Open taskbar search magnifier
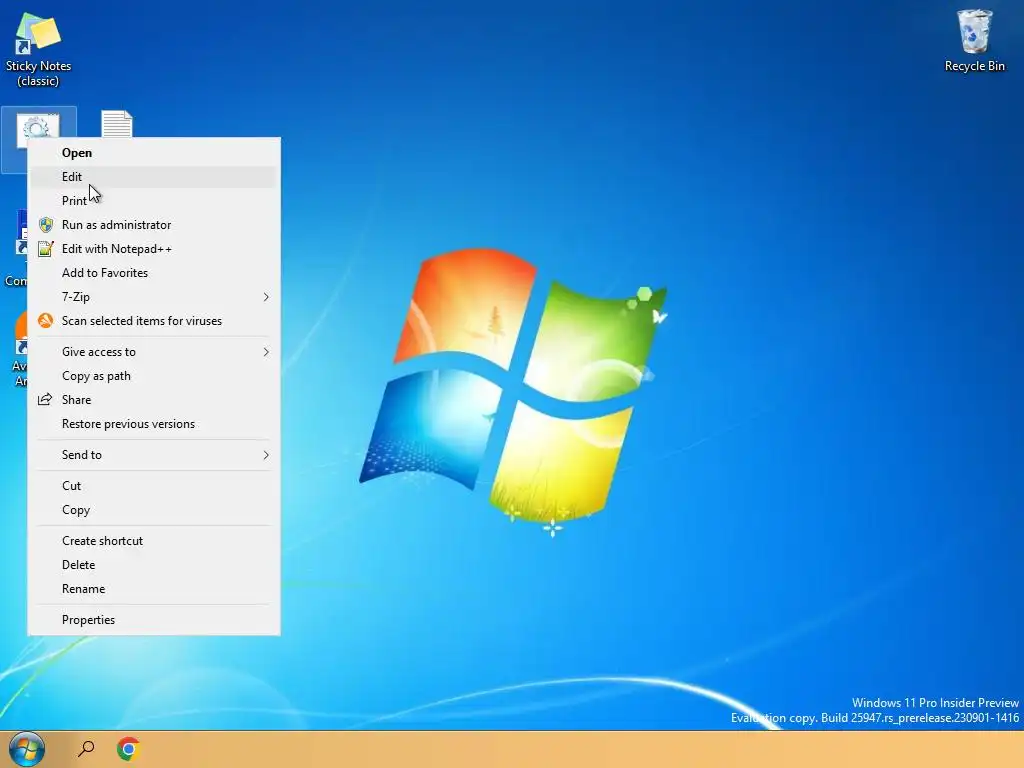1024x768 pixels. point(86,748)
